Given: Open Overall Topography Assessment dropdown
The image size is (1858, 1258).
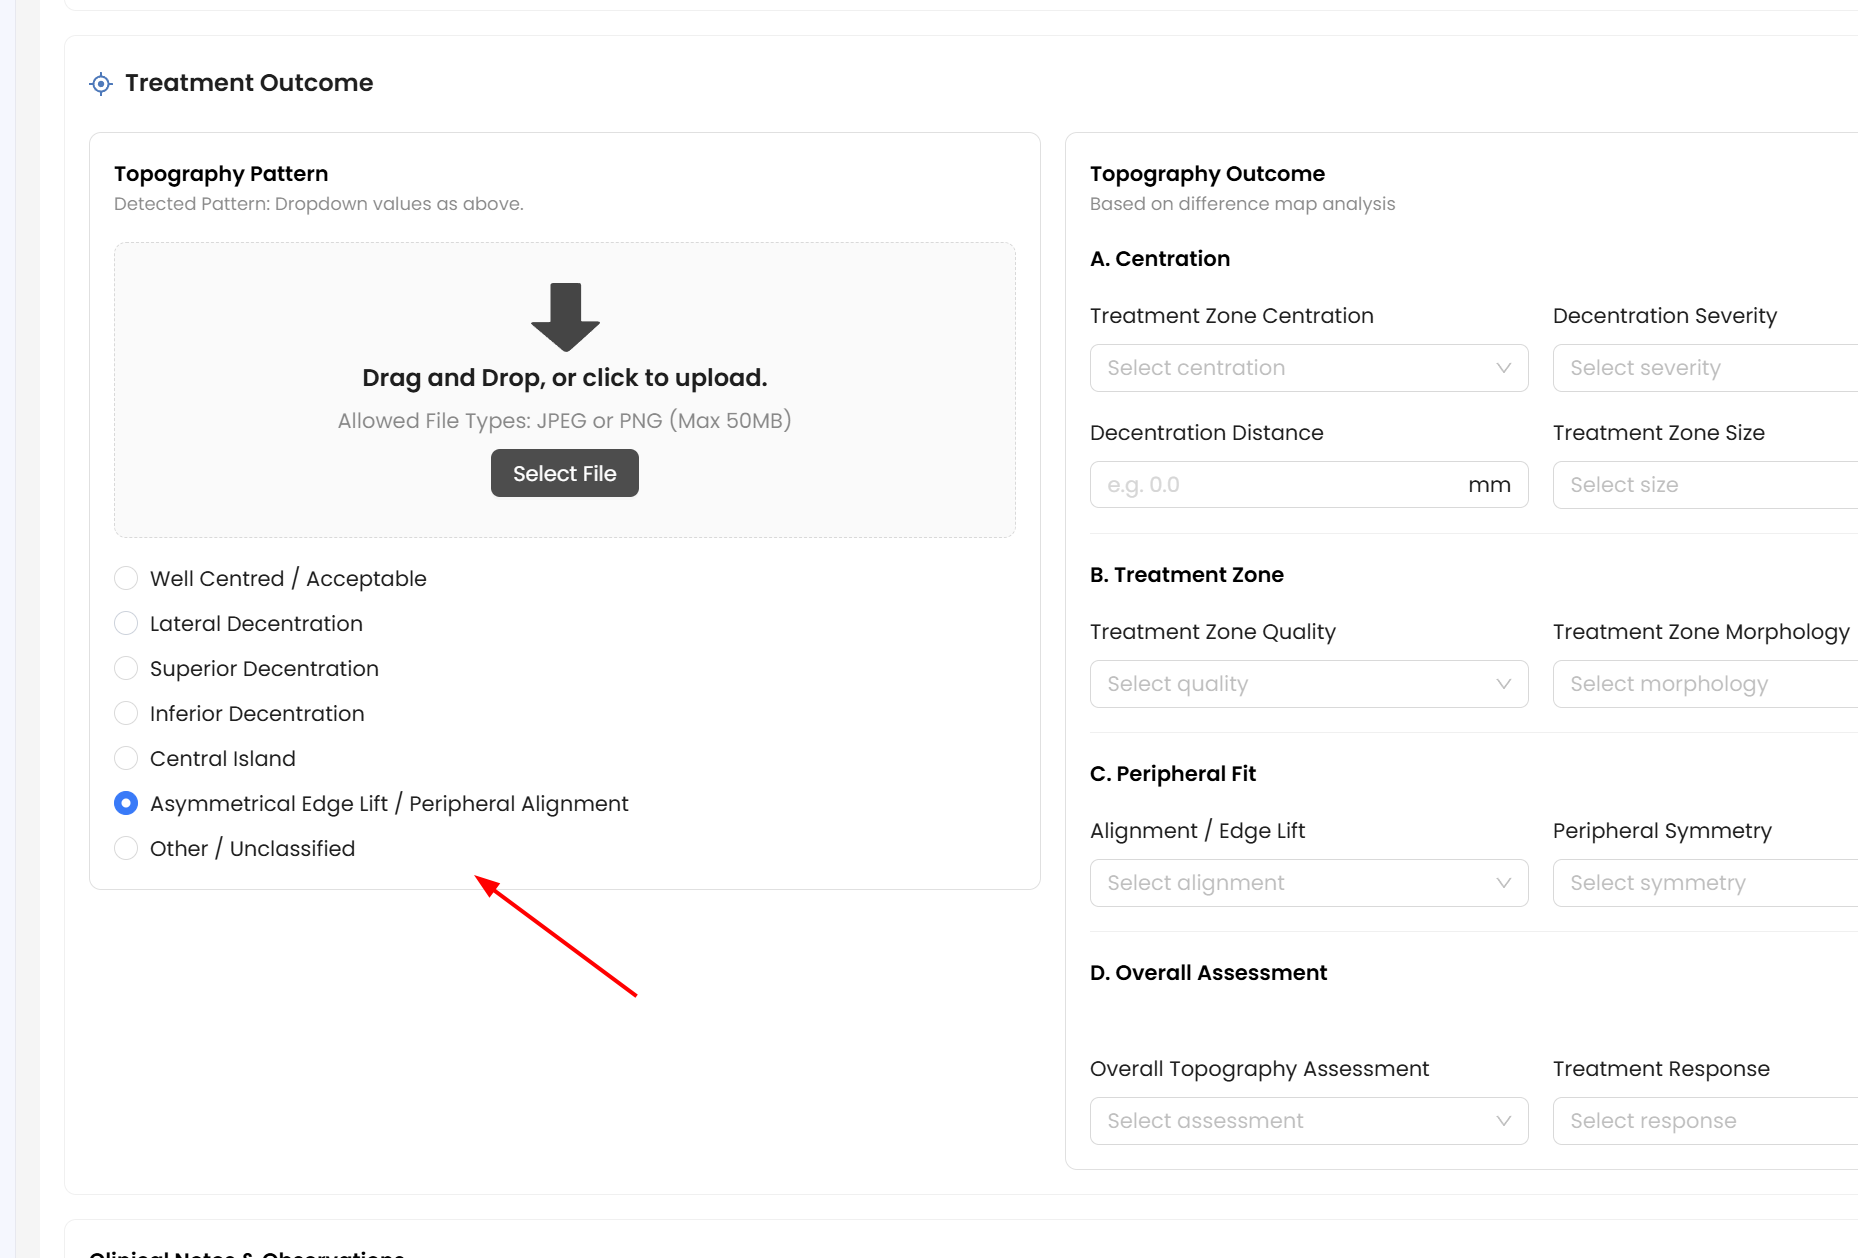Looking at the screenshot, I should (x=1309, y=1121).
